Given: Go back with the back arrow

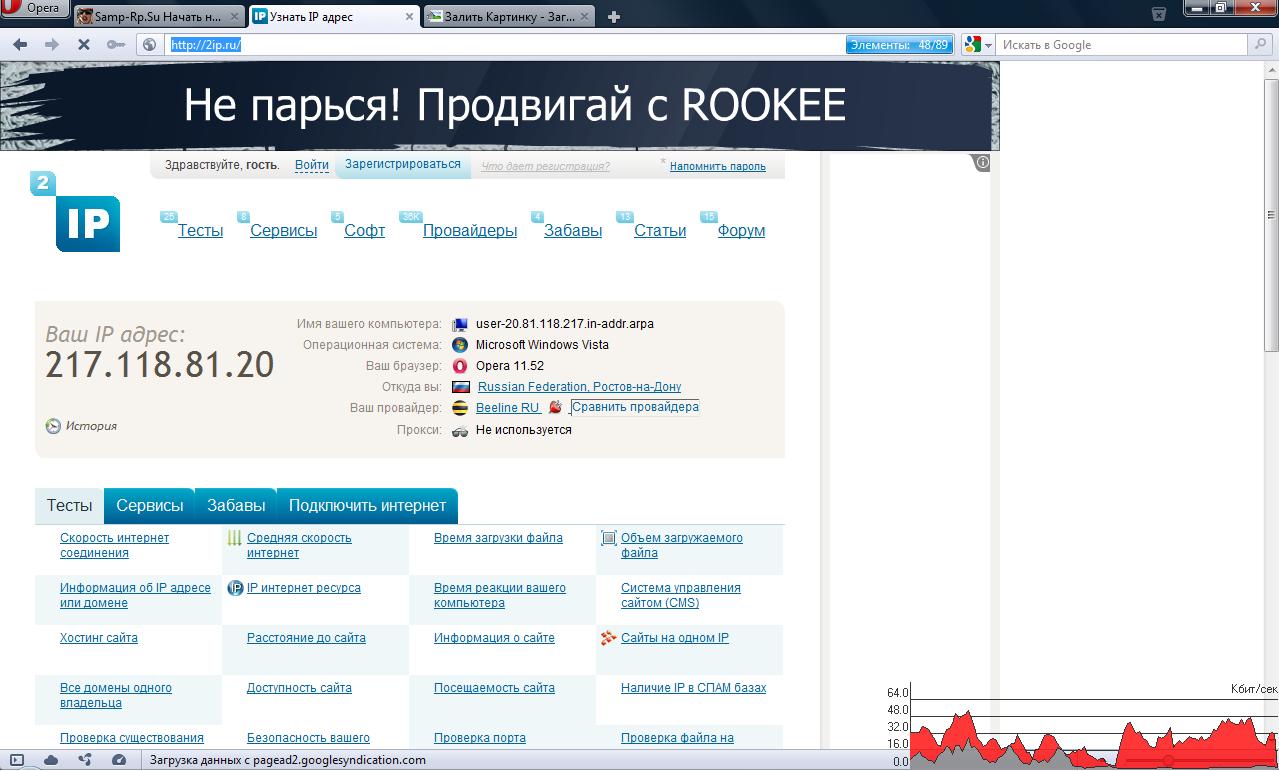Looking at the screenshot, I should tap(20, 45).
